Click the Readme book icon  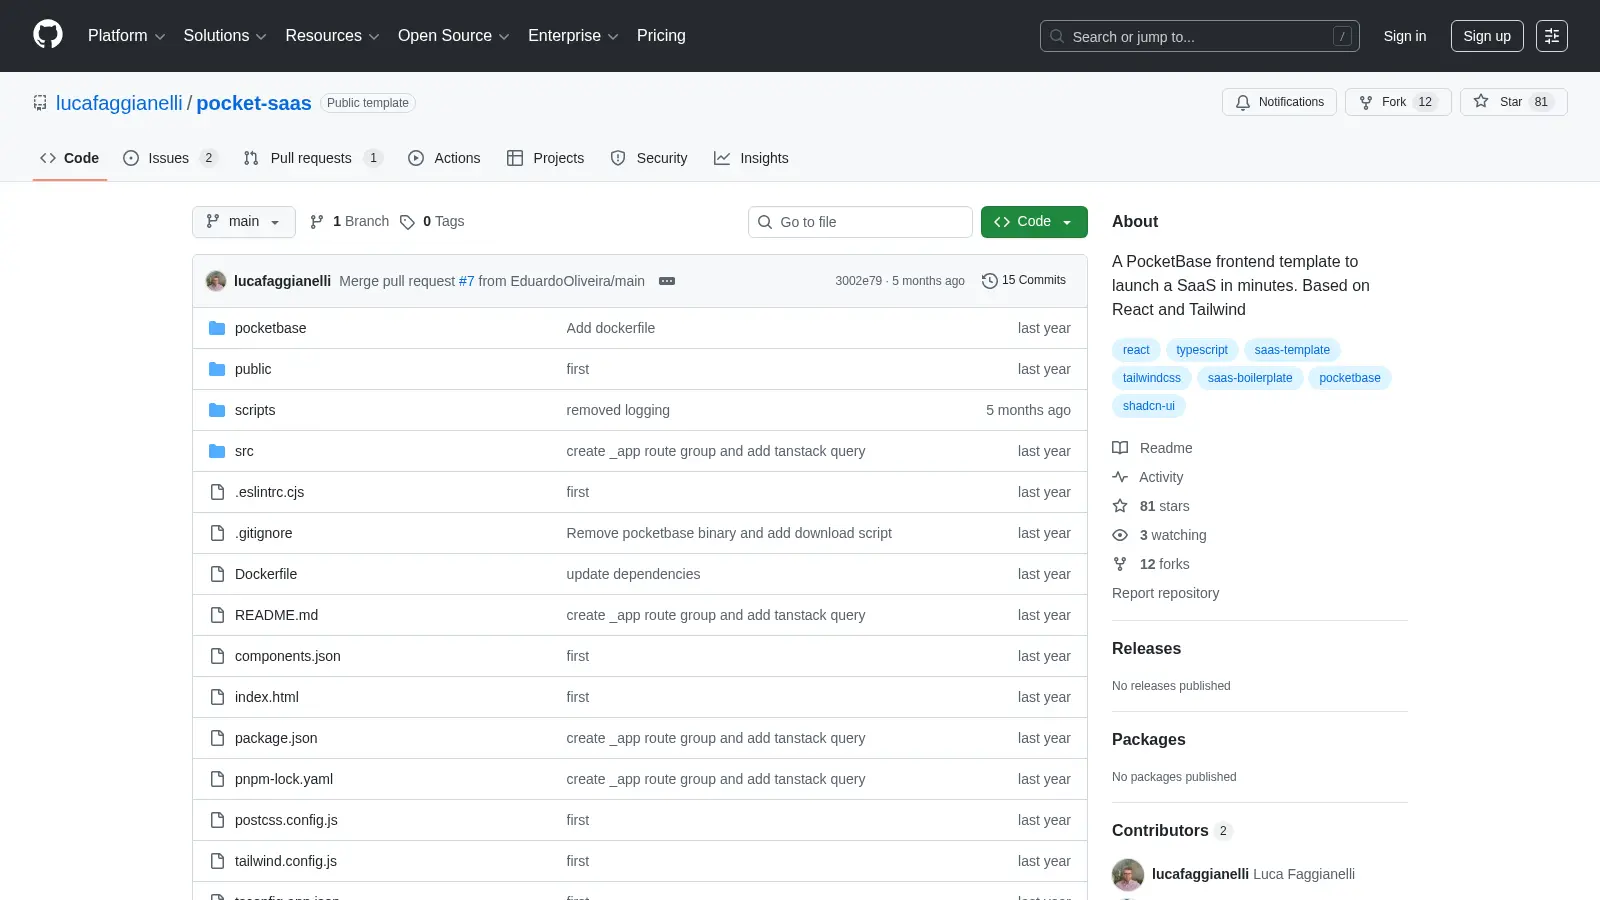coord(1120,448)
